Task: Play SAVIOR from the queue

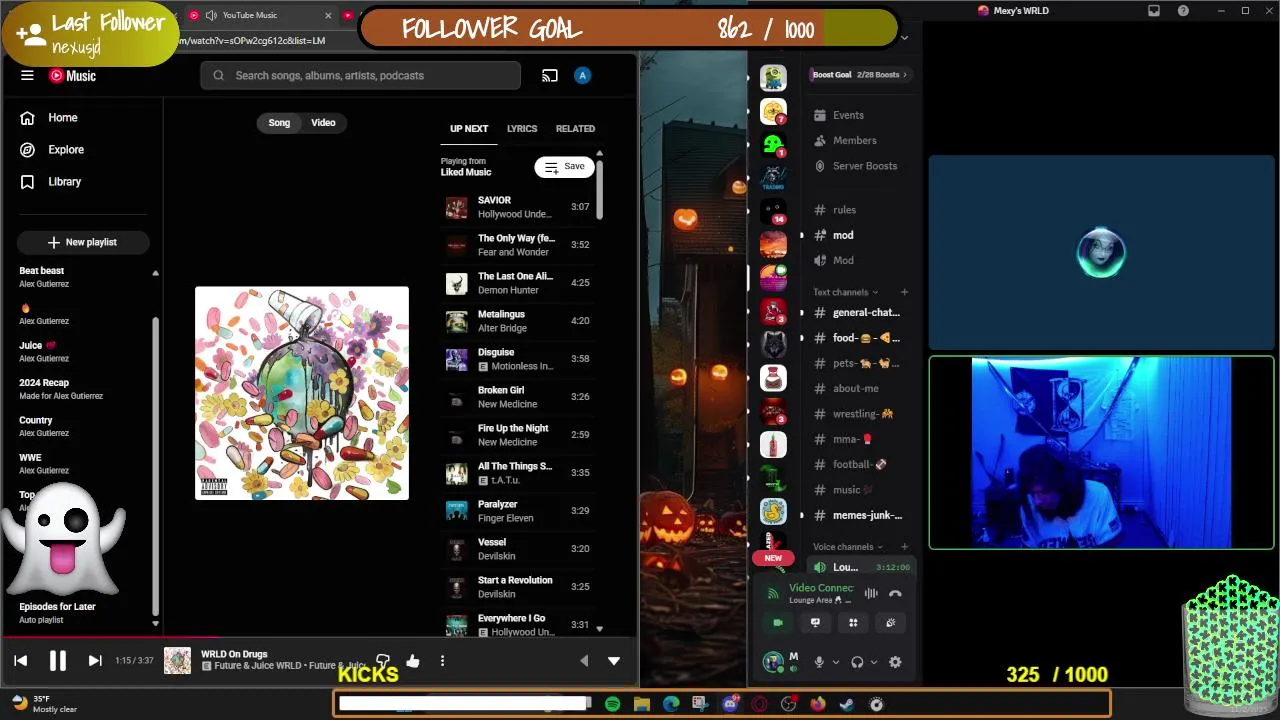Action: coord(518,207)
